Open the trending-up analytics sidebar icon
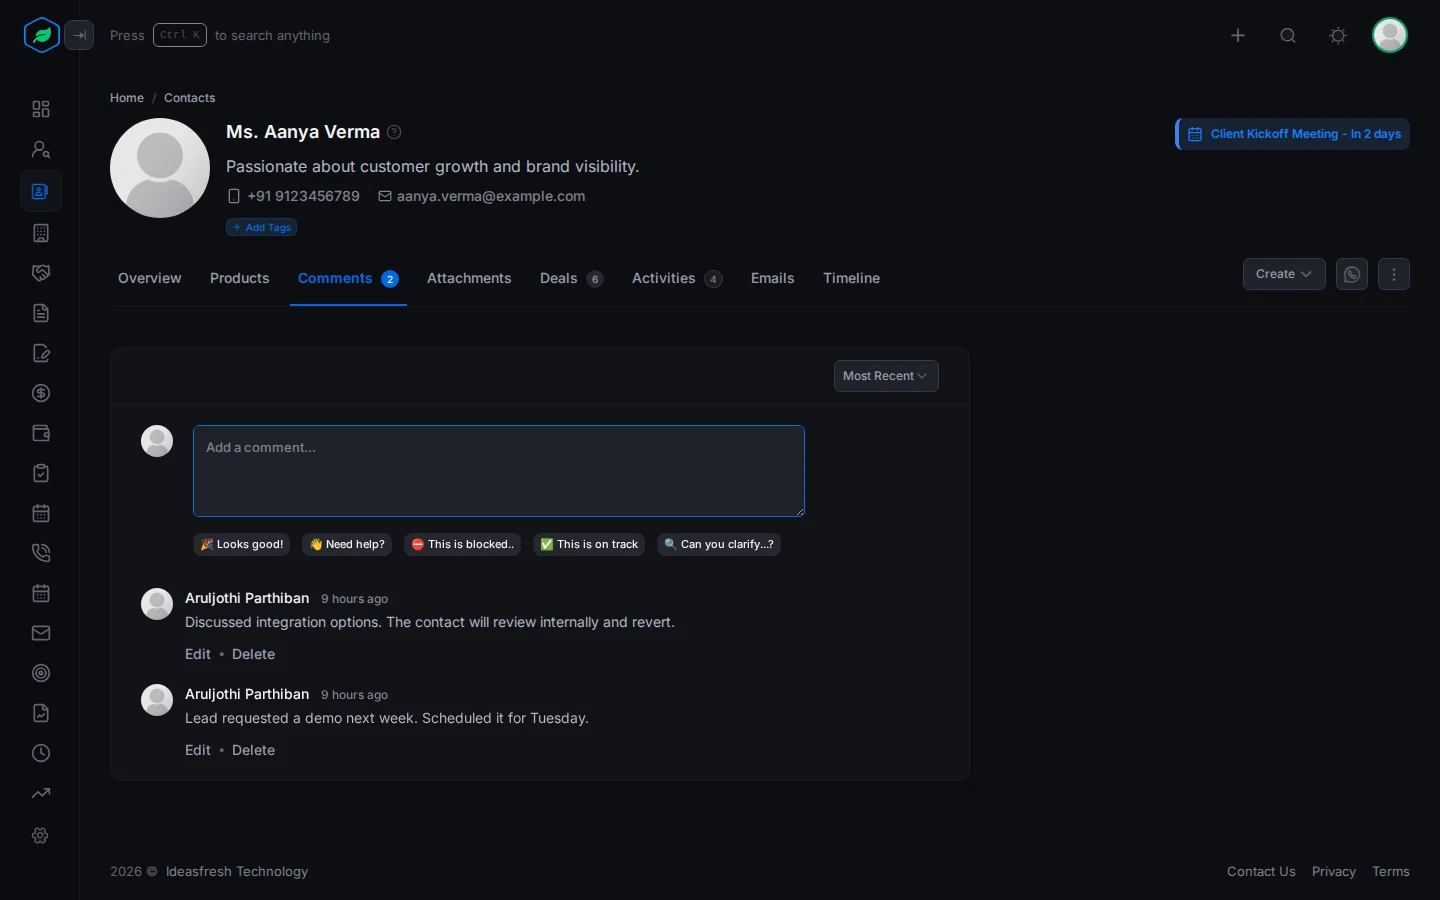The image size is (1440, 900). (x=41, y=793)
